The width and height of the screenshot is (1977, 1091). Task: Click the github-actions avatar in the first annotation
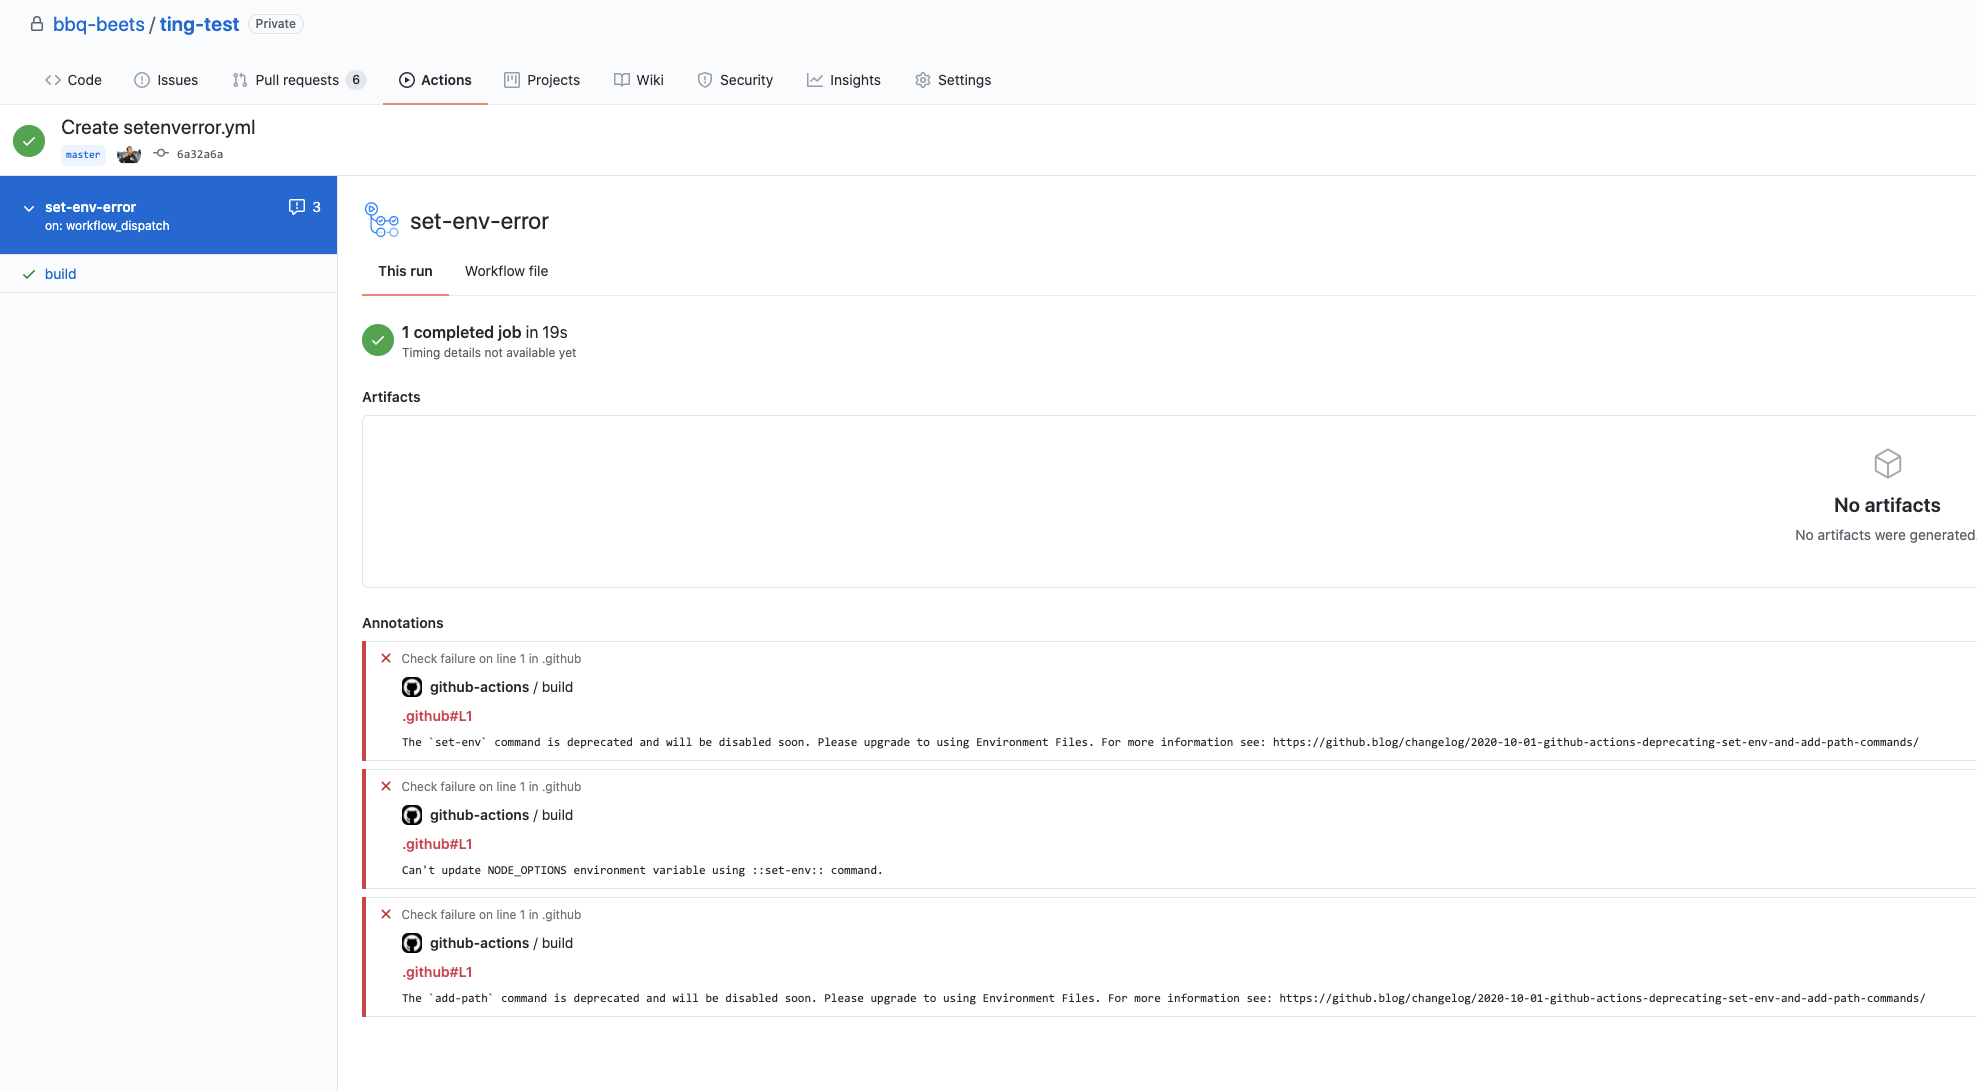coord(412,687)
